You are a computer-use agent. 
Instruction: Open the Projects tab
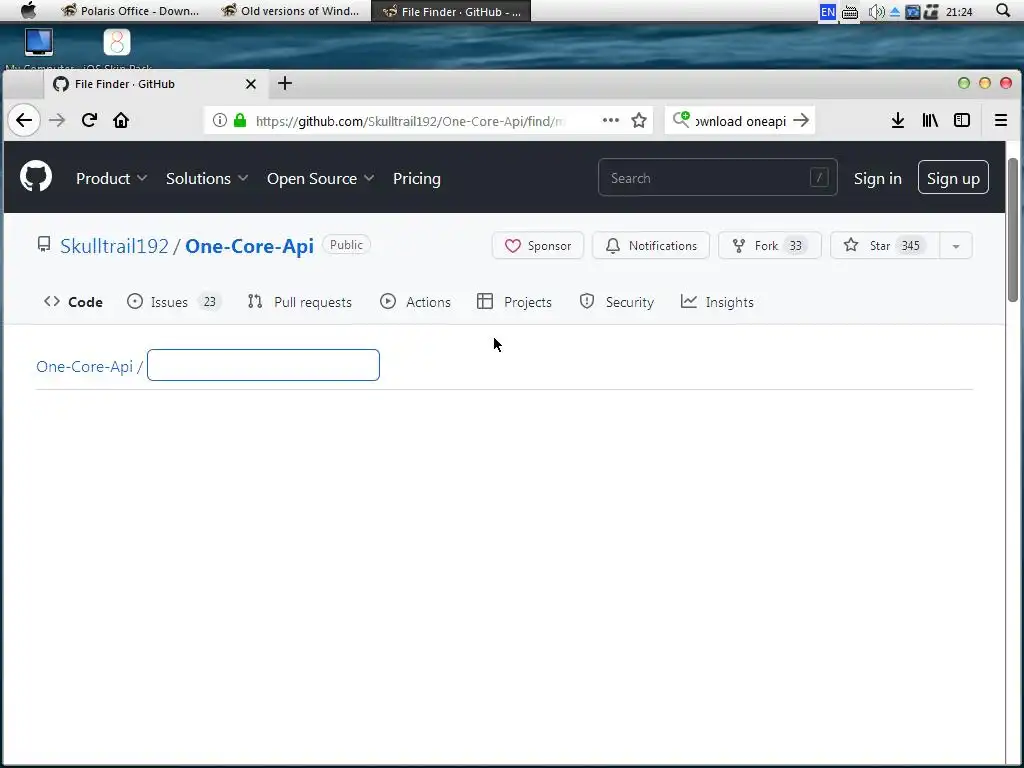click(x=515, y=302)
